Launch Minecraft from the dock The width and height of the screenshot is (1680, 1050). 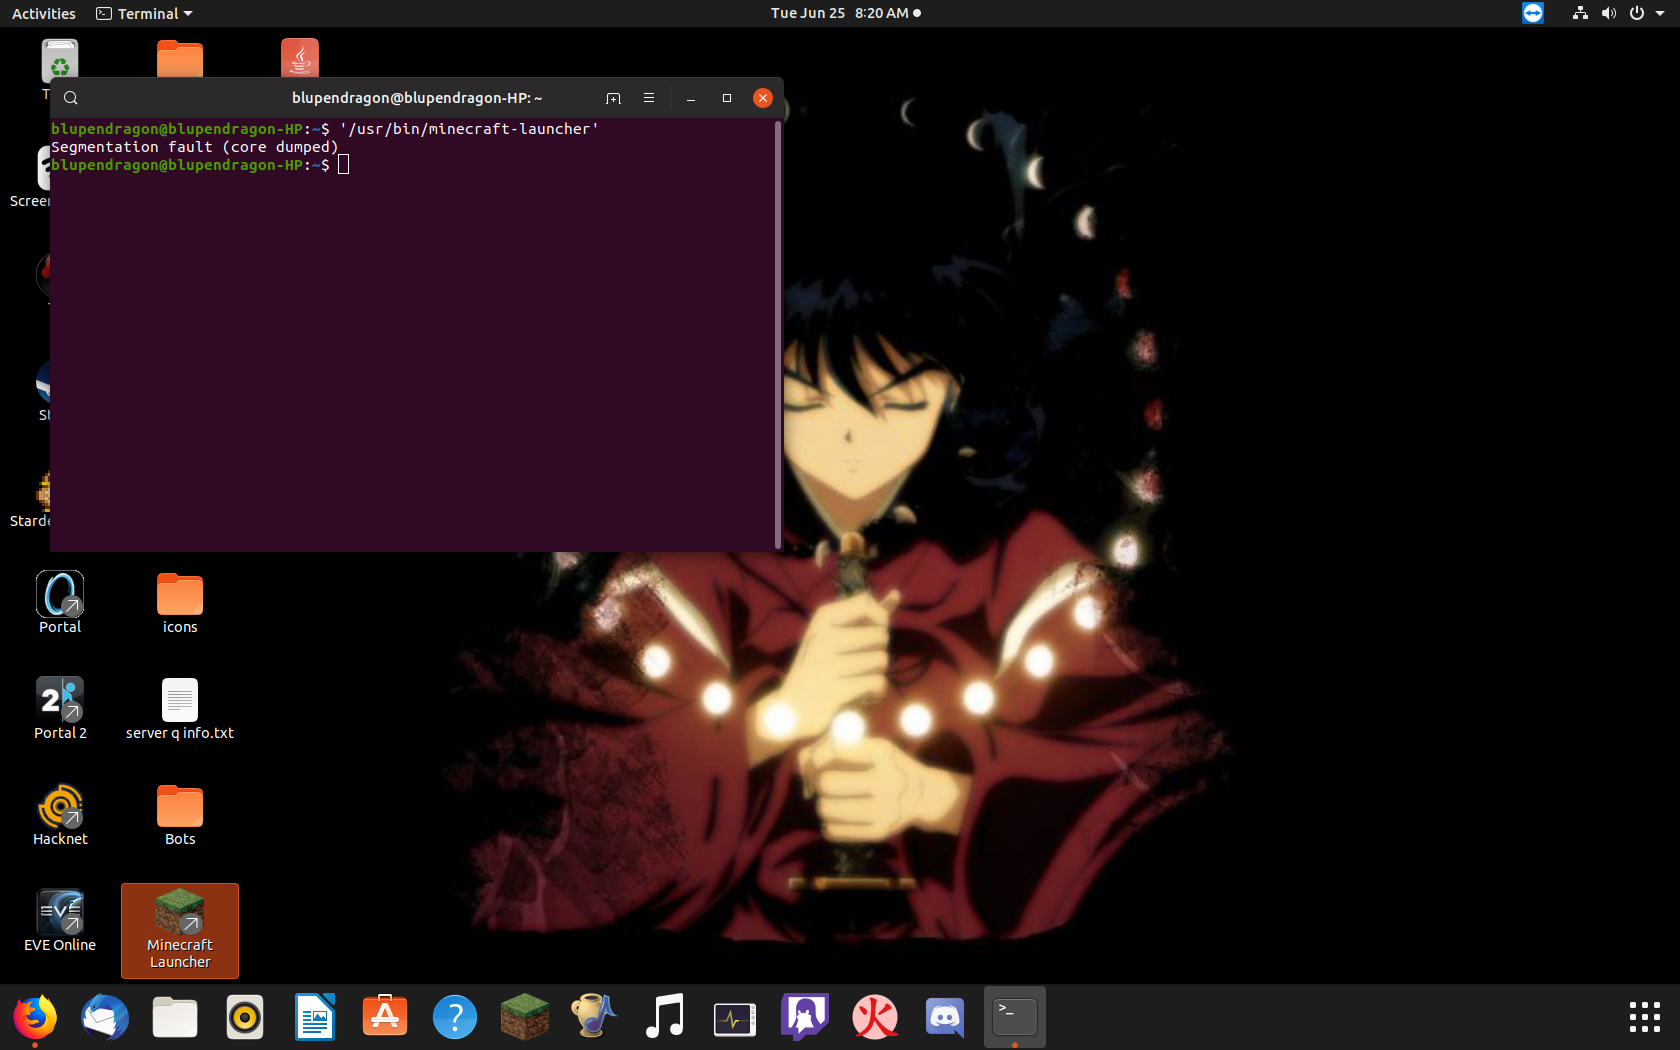[525, 1017]
